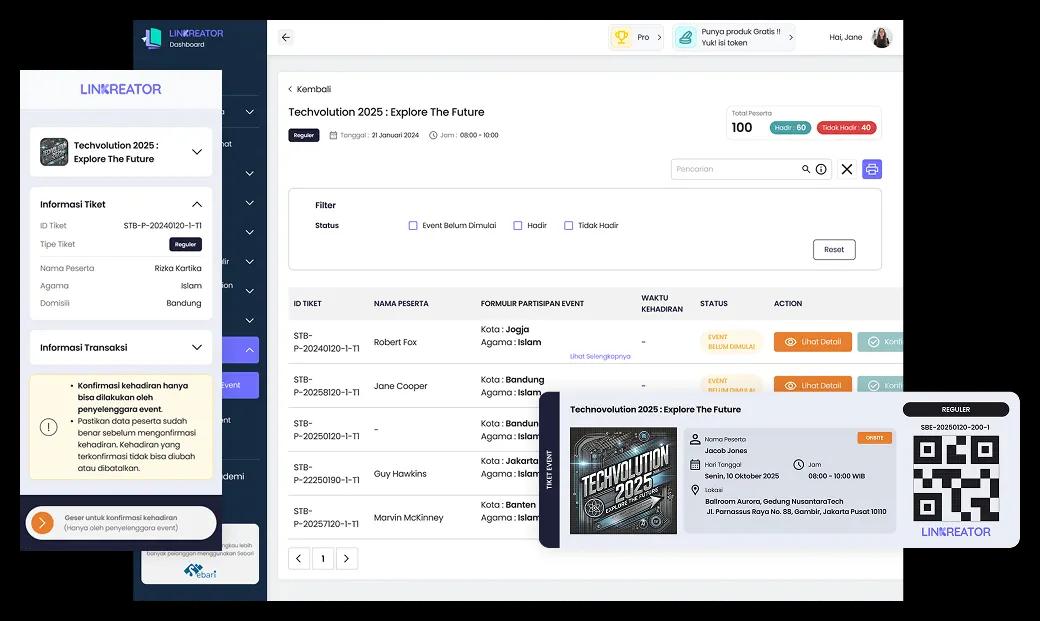Click the back arrow icon in top bar
This screenshot has height=621, width=1040.
[x=286, y=37]
